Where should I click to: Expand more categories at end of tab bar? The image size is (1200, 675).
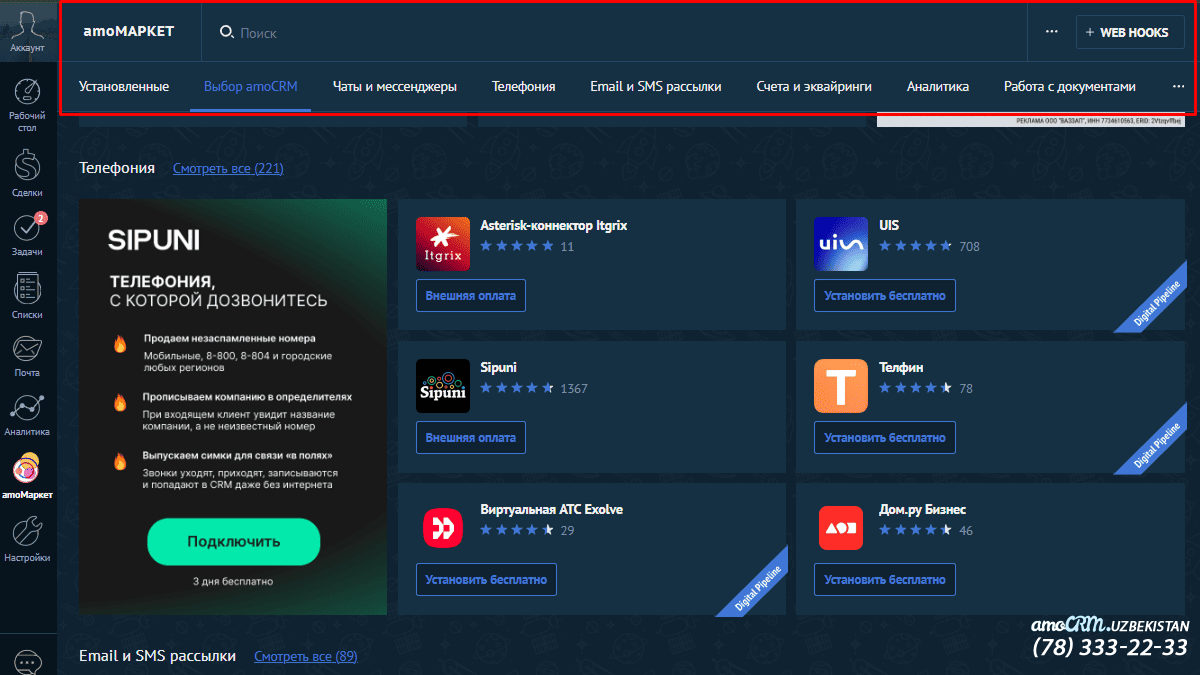click(1178, 86)
